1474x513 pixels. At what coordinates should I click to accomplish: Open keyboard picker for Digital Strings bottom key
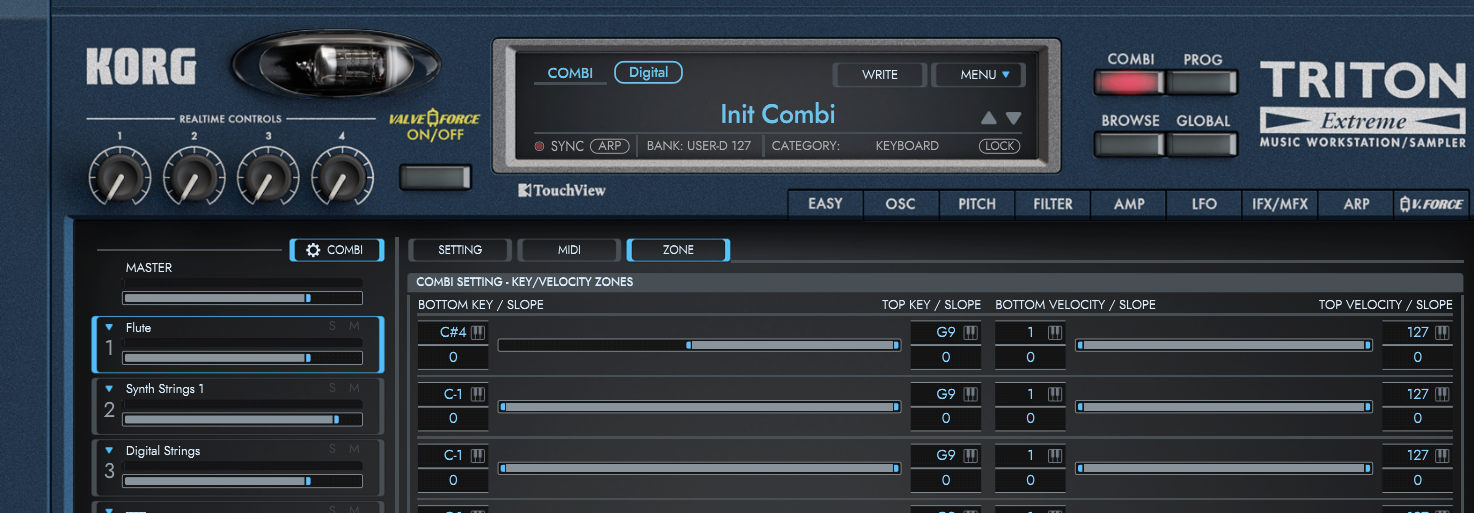click(x=478, y=455)
